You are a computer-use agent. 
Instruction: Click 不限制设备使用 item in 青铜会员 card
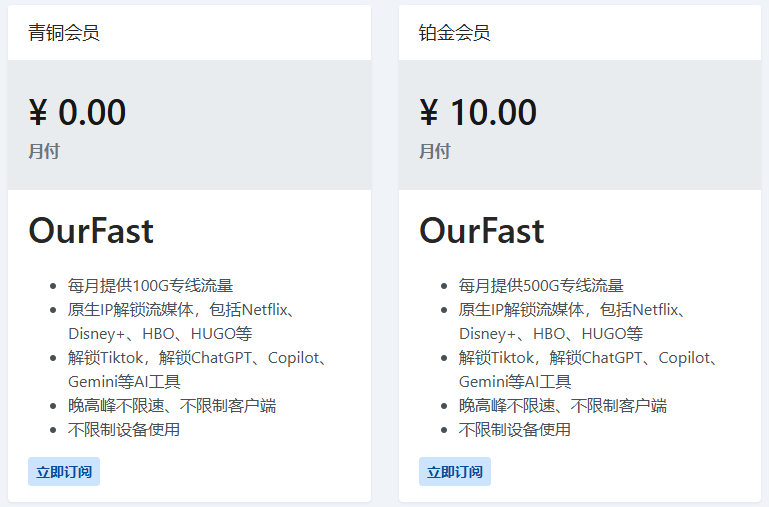point(124,430)
